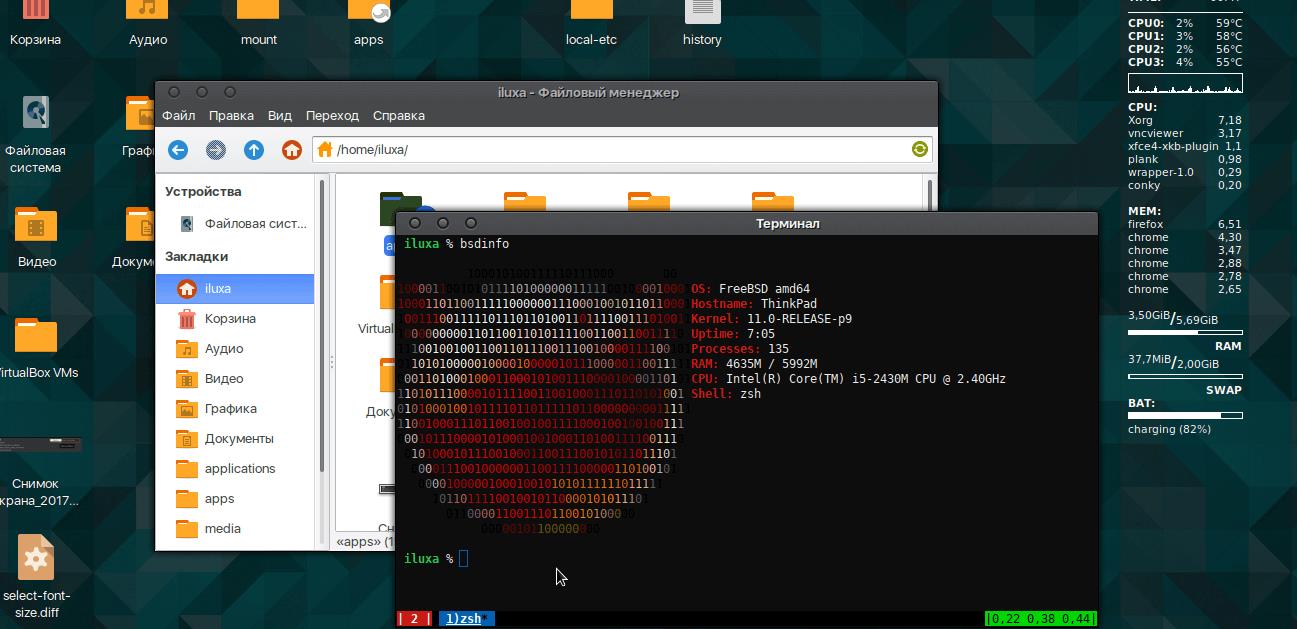1297x629 pixels.
Task: Open Корзина bookmark in the file manager sidebar
Action: 236,318
